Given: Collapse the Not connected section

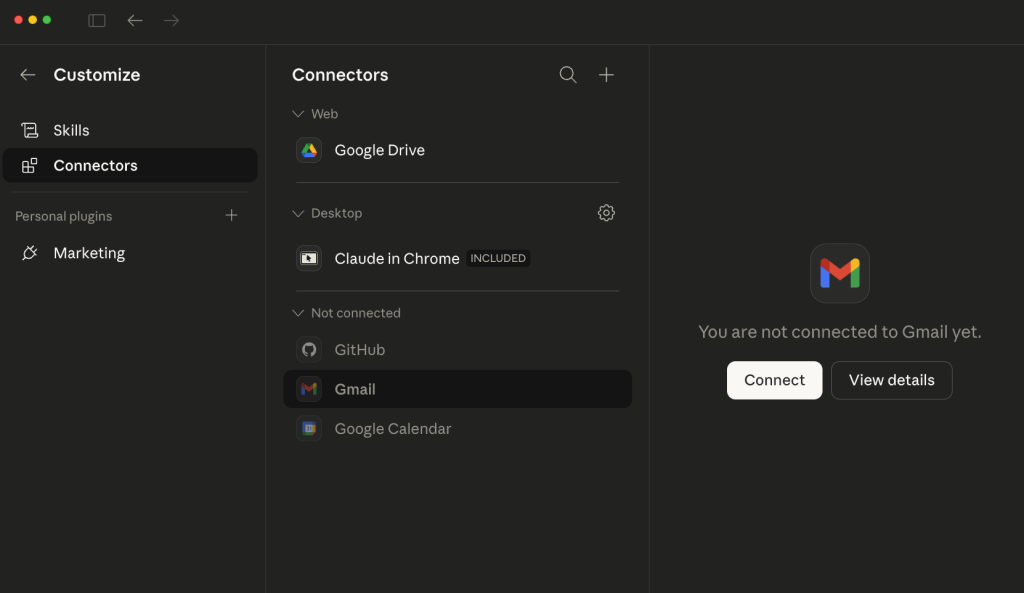Looking at the screenshot, I should click(x=297, y=313).
